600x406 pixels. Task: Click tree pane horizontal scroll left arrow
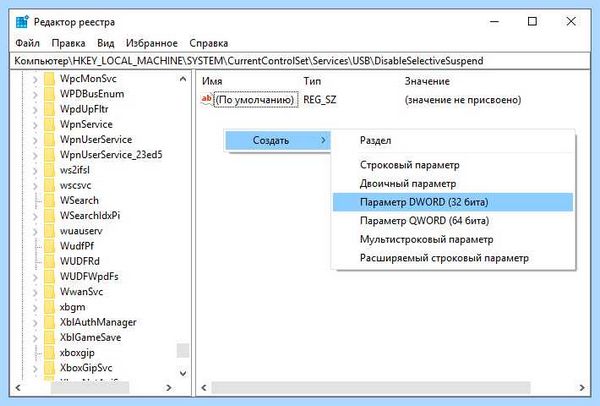18,388
